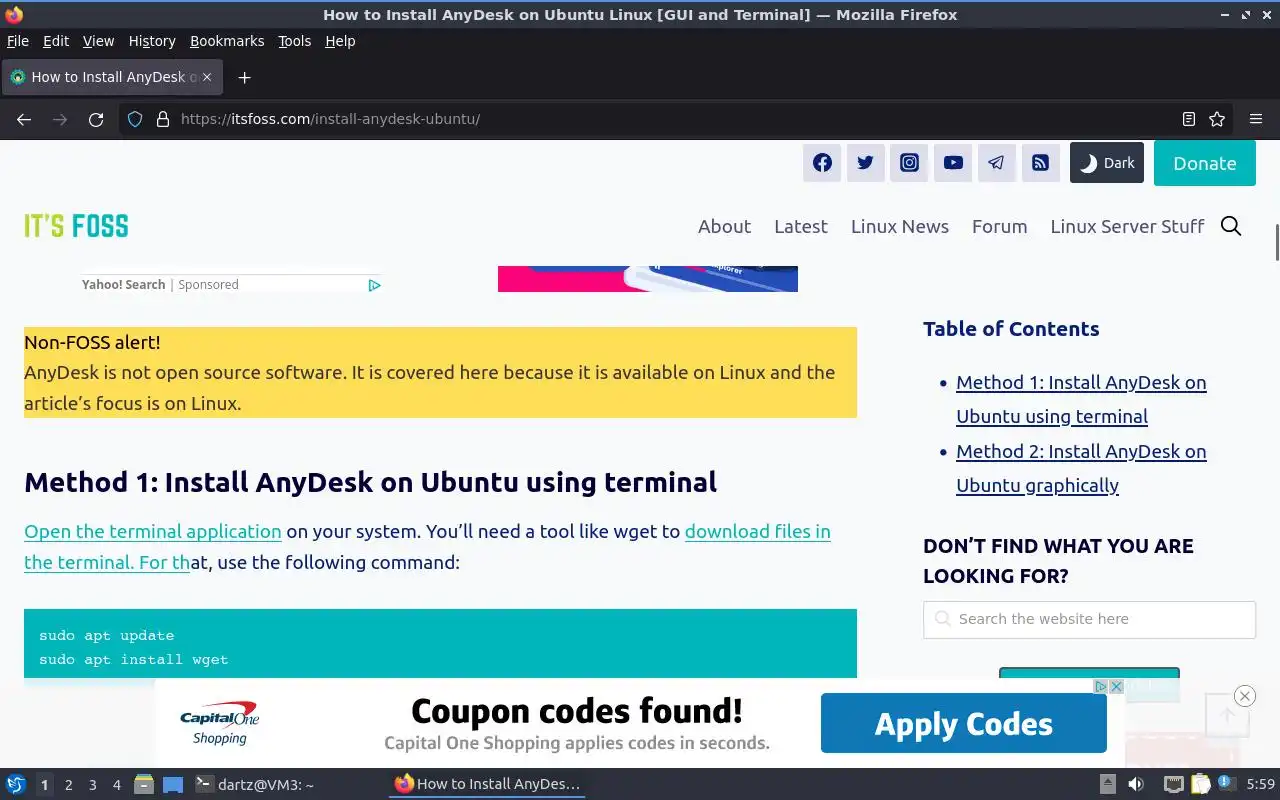Click the Capital One Shopping logo
Viewport: 1280px width, 800px height.
pos(220,724)
